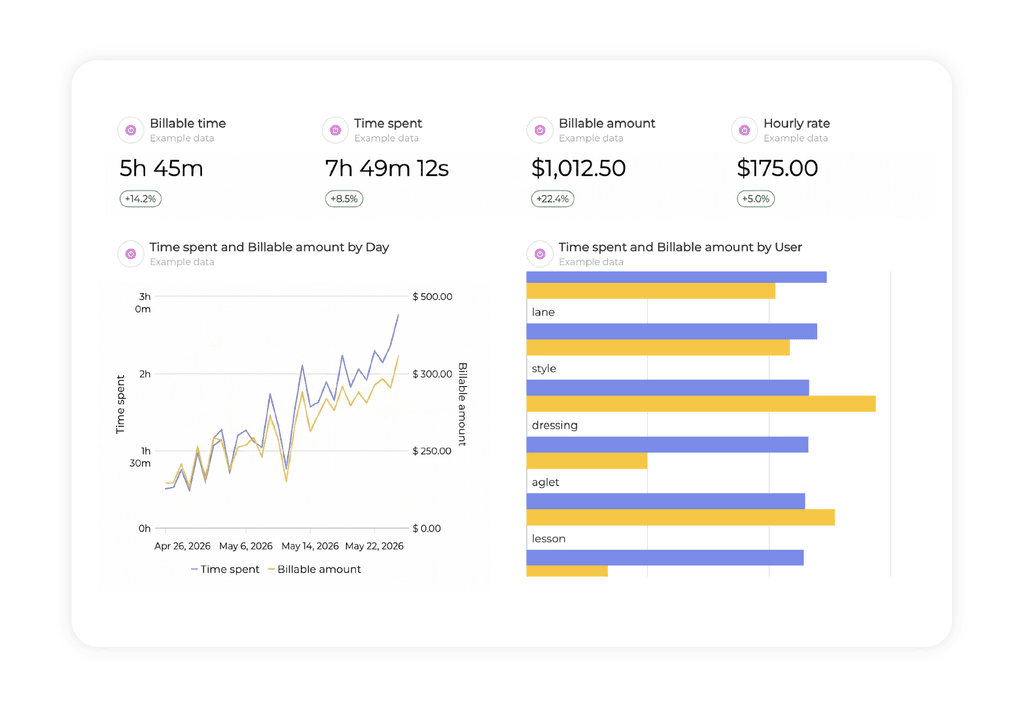The height and width of the screenshot is (707, 1024).
Task: Click the "Apr 26, 2026" date axis label
Action: 182,546
